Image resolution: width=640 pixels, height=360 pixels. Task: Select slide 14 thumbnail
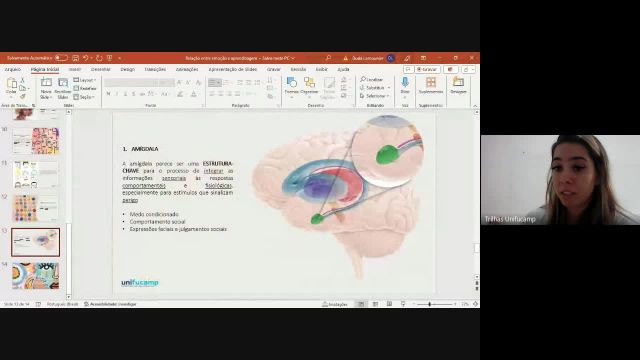click(36, 276)
